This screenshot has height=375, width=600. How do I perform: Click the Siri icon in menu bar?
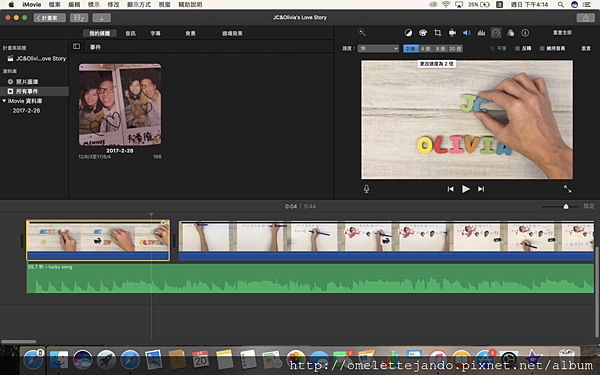coord(574,5)
